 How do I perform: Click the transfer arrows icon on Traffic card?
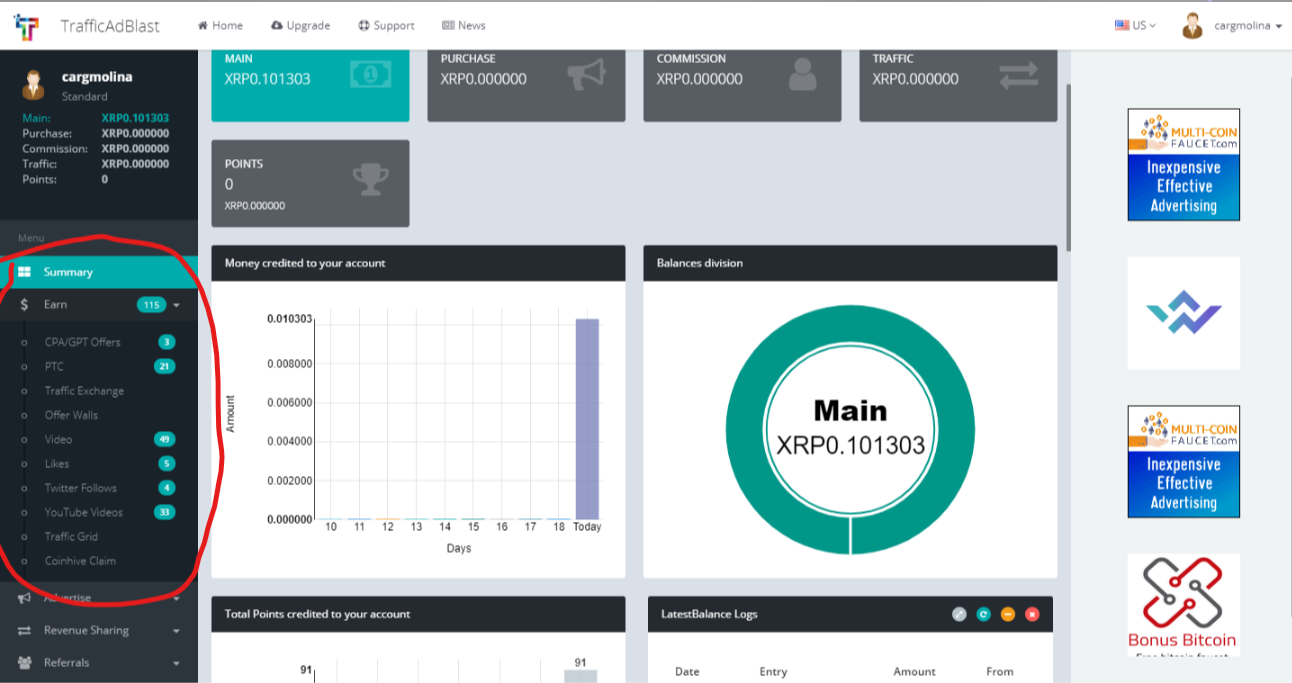click(x=1019, y=75)
